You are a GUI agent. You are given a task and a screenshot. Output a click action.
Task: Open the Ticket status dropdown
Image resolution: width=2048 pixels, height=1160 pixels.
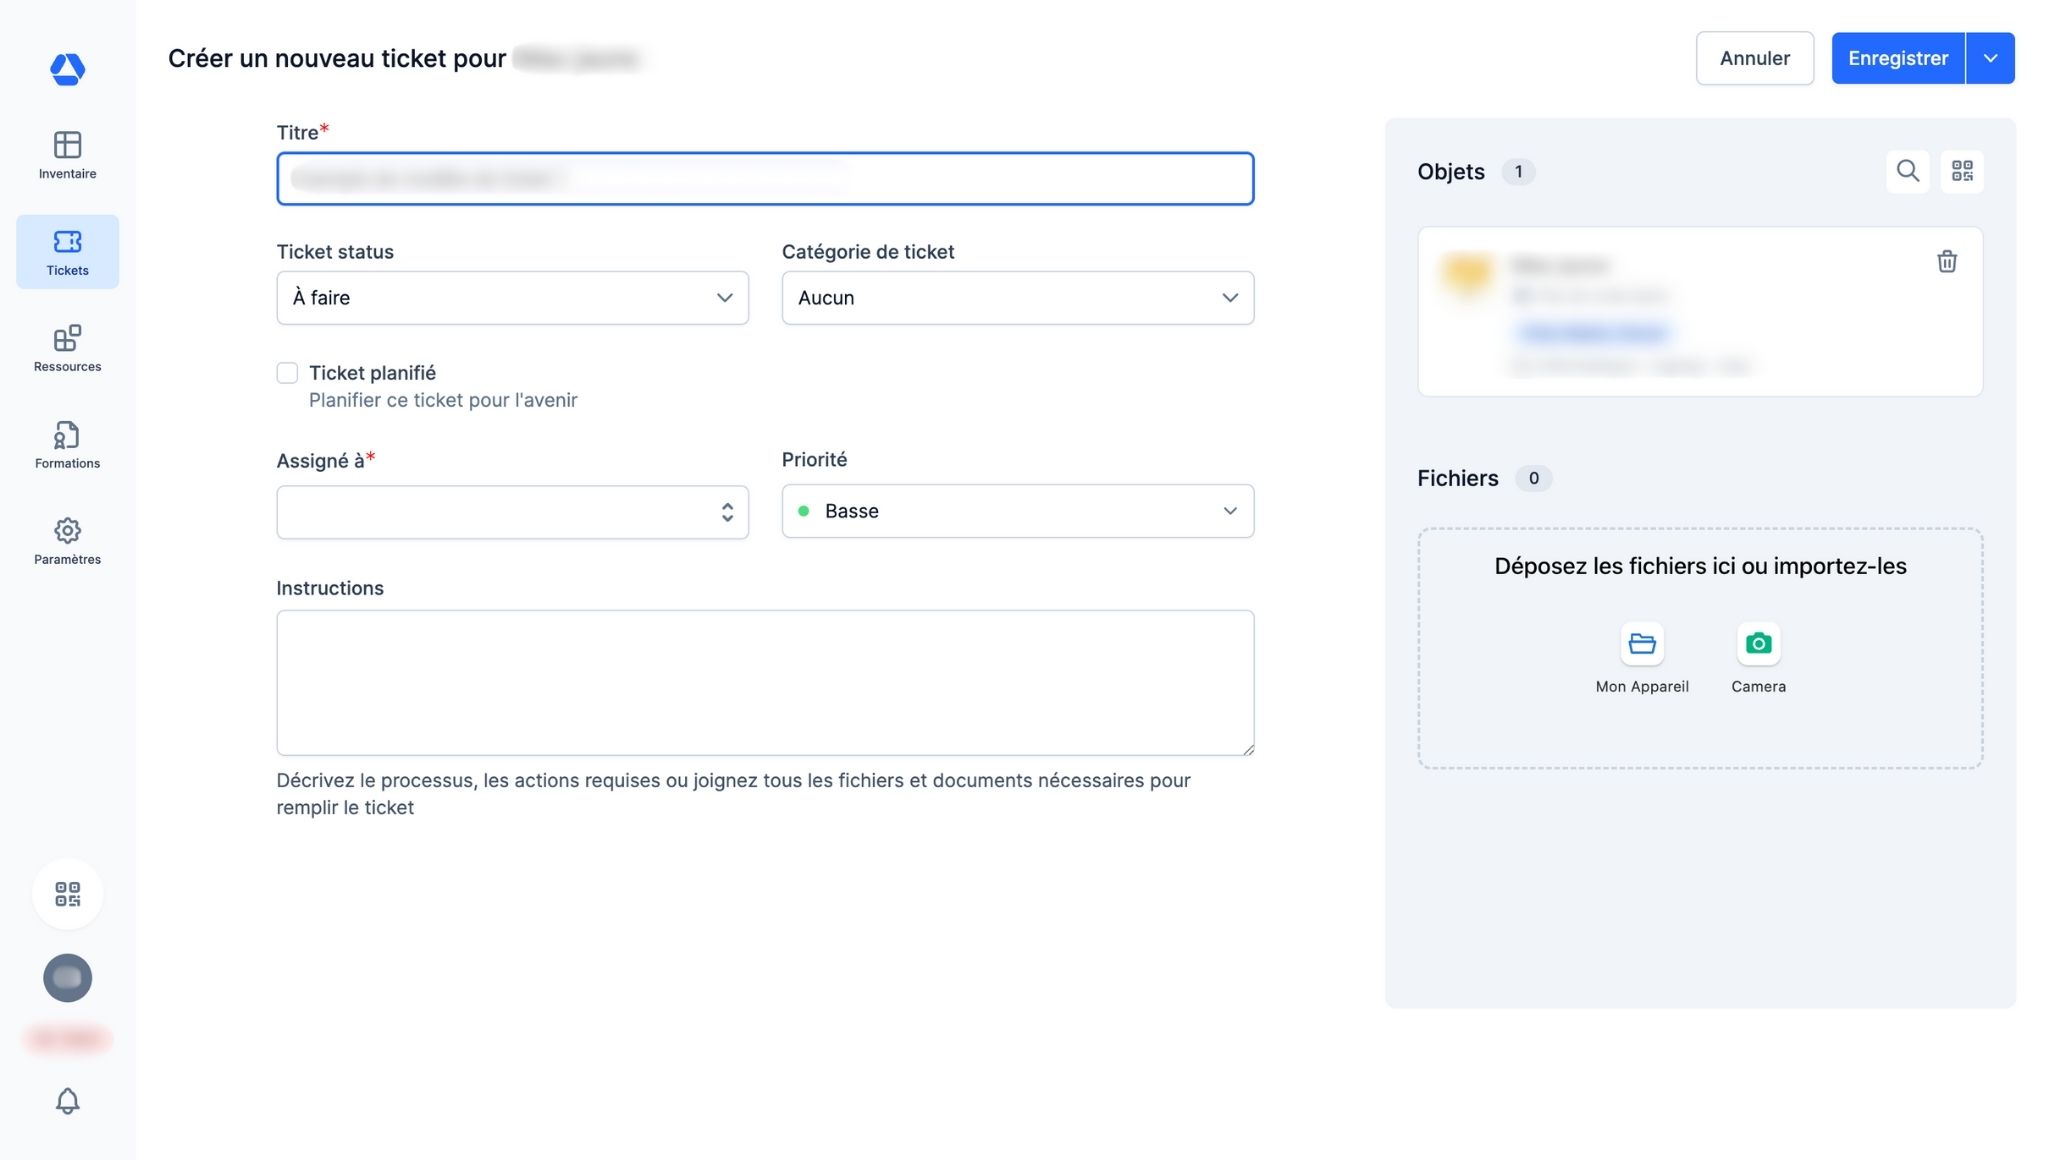(512, 298)
